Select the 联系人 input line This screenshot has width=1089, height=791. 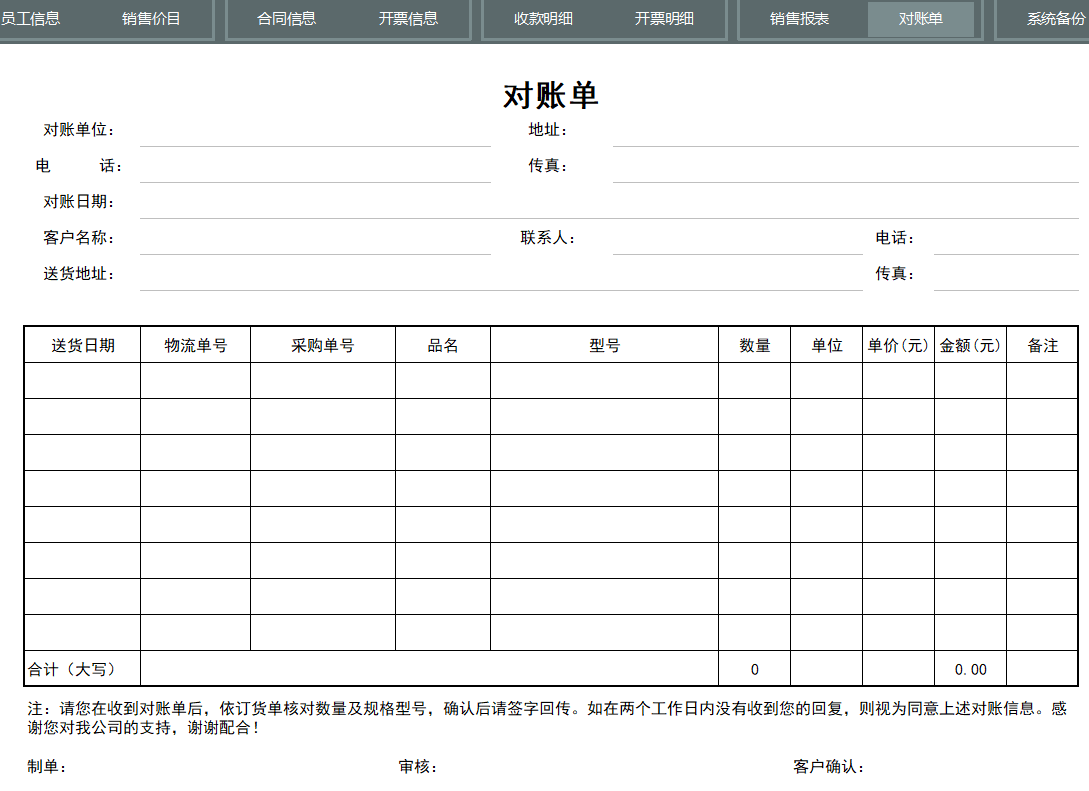738,238
